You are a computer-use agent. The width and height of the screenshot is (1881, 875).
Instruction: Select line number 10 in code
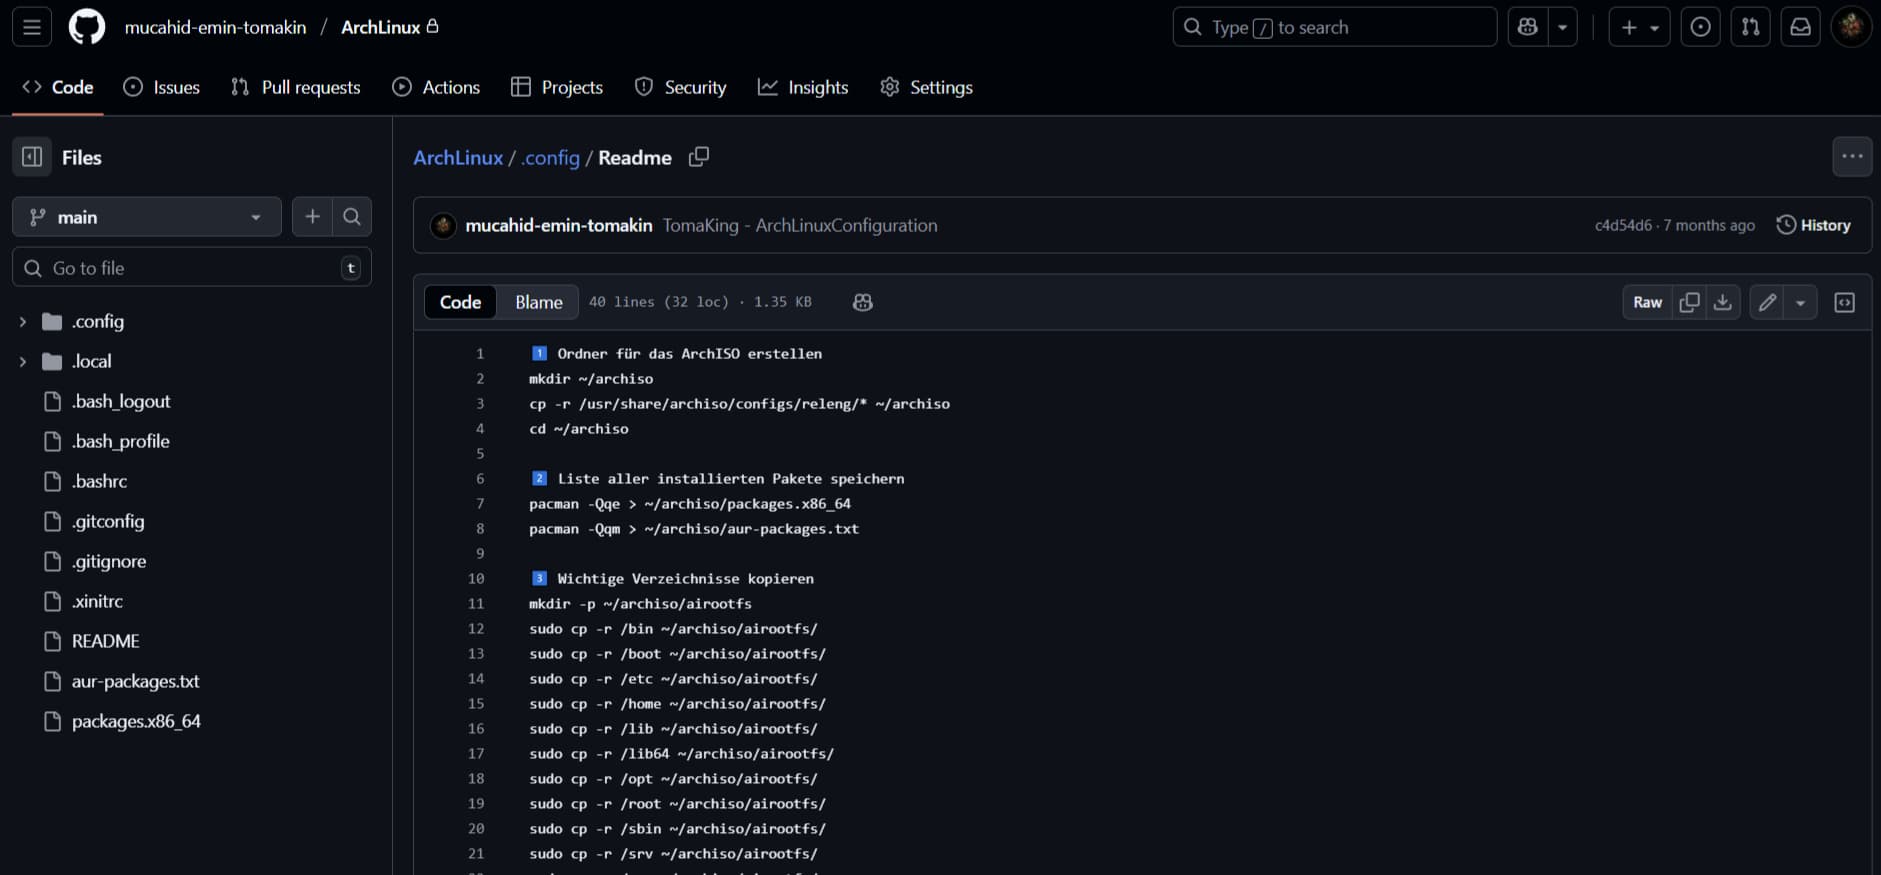coord(476,579)
